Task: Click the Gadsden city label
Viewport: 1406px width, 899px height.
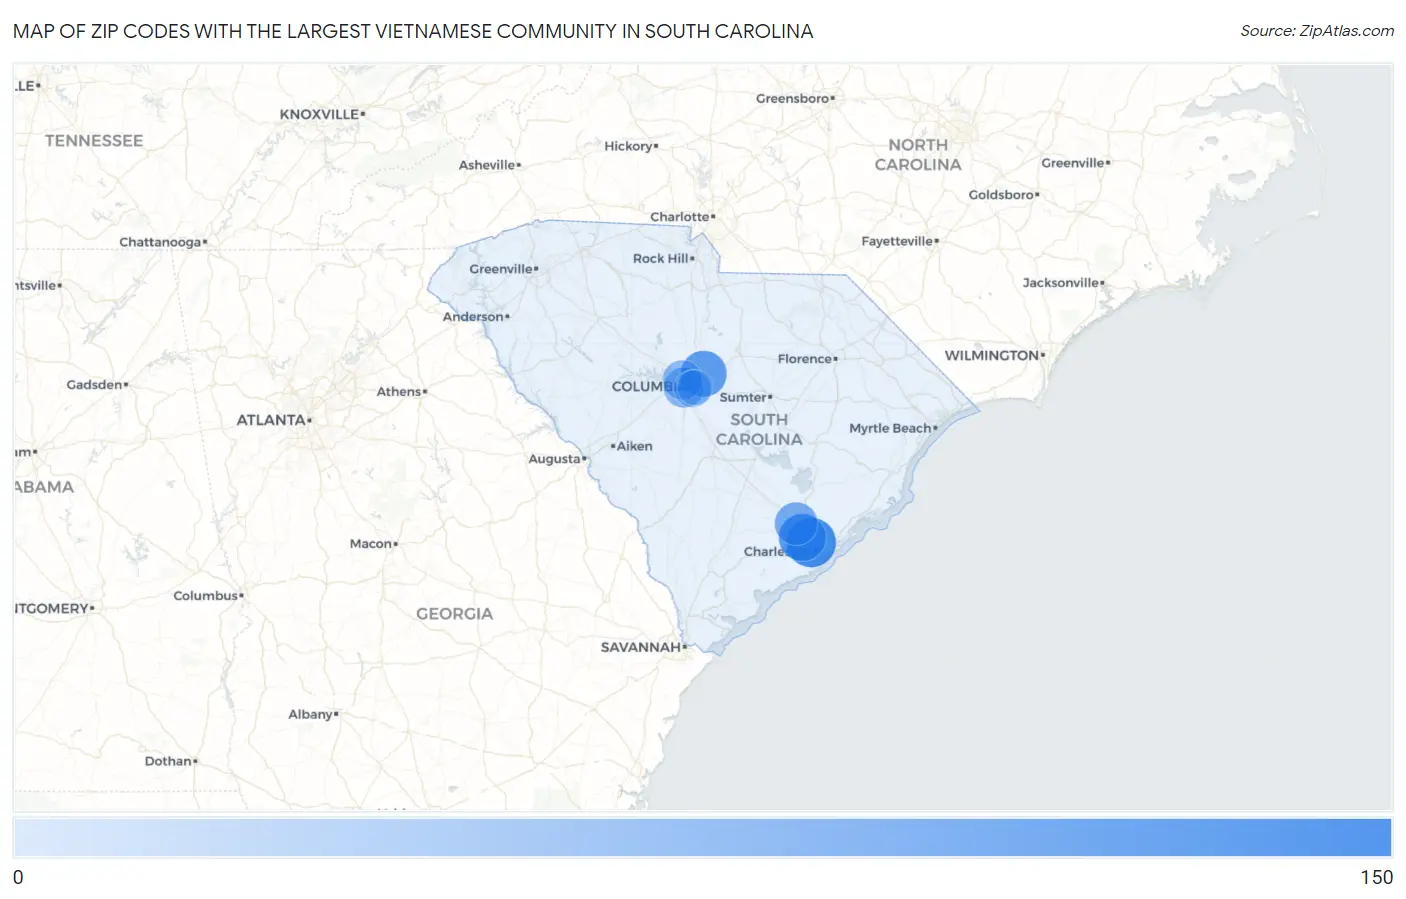Action: pyautogui.click(x=95, y=385)
